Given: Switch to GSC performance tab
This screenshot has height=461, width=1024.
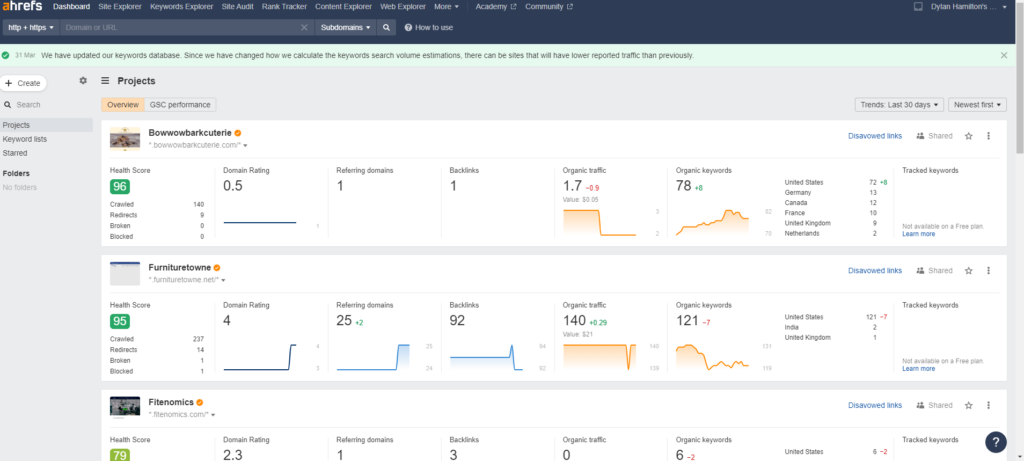Looking at the screenshot, I should click(180, 104).
